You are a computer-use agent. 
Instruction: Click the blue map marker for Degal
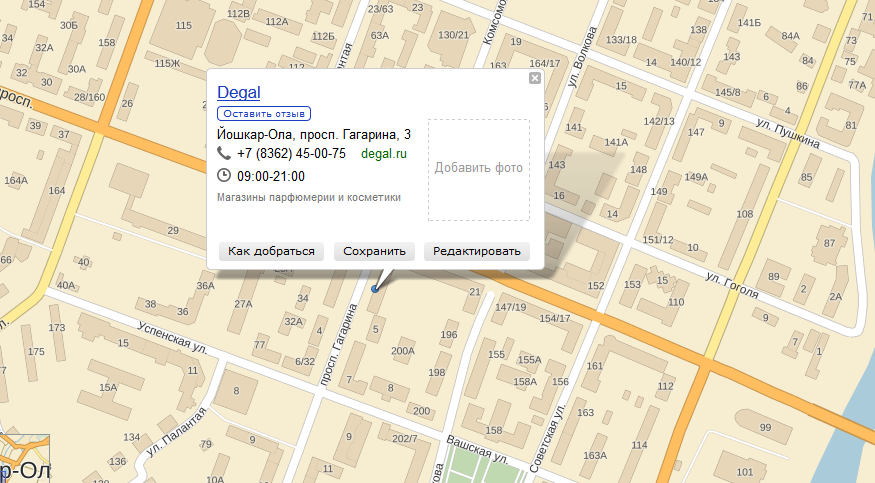pyautogui.click(x=375, y=288)
